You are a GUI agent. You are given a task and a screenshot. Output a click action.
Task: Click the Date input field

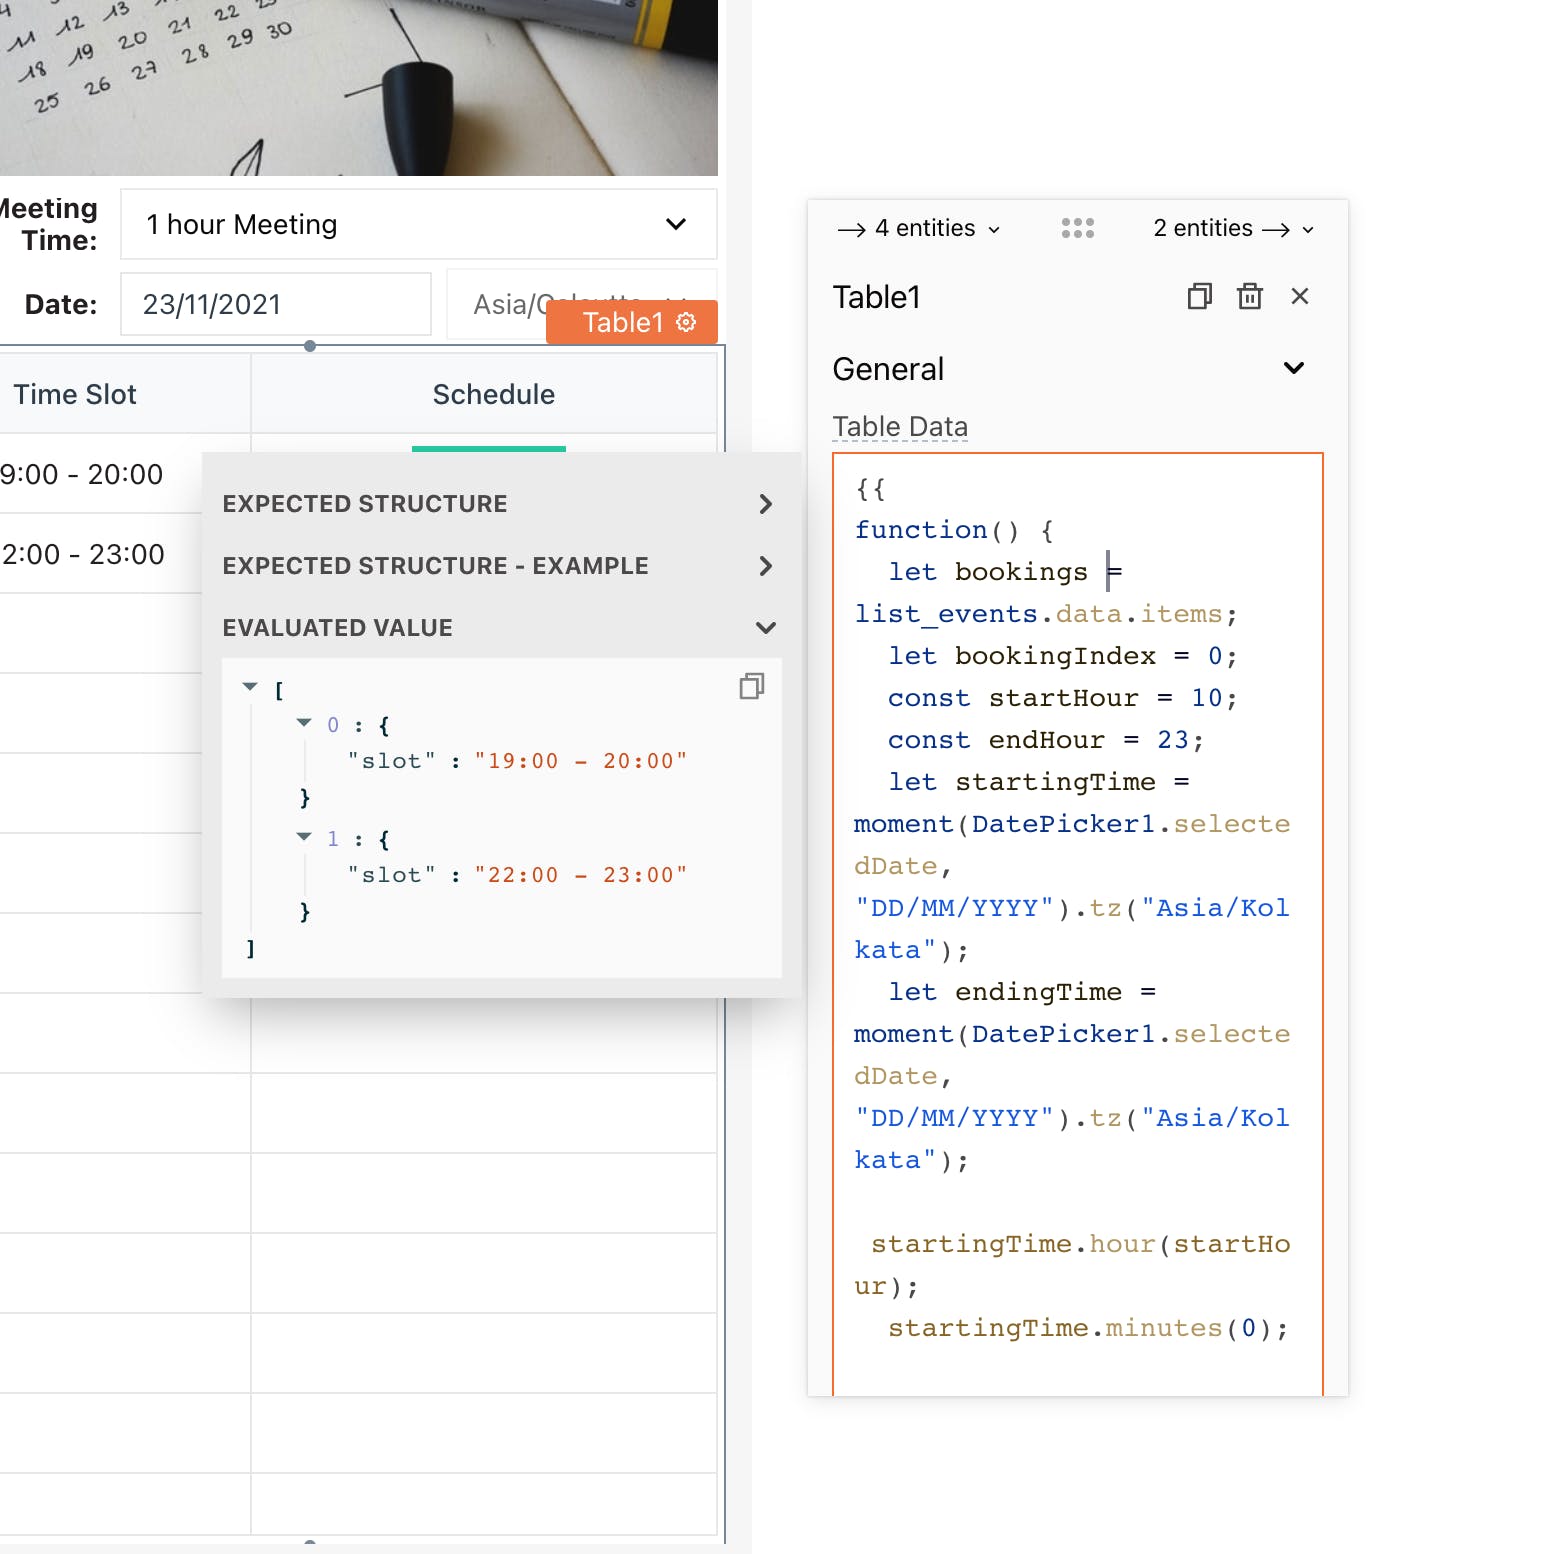point(275,305)
